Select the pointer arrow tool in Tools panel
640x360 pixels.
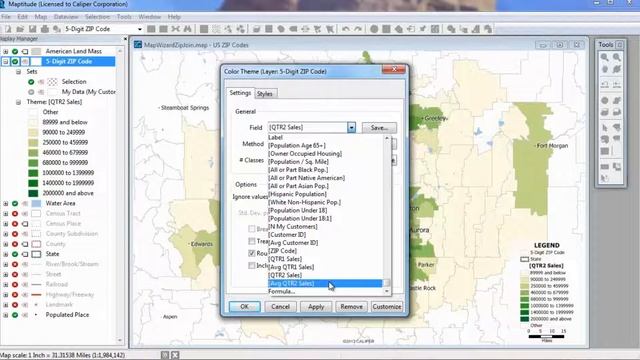(604, 128)
